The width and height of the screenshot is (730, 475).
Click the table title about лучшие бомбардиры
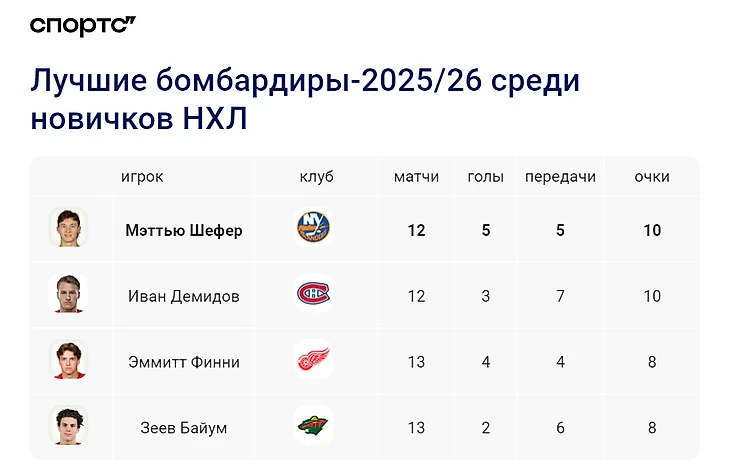pos(305,99)
